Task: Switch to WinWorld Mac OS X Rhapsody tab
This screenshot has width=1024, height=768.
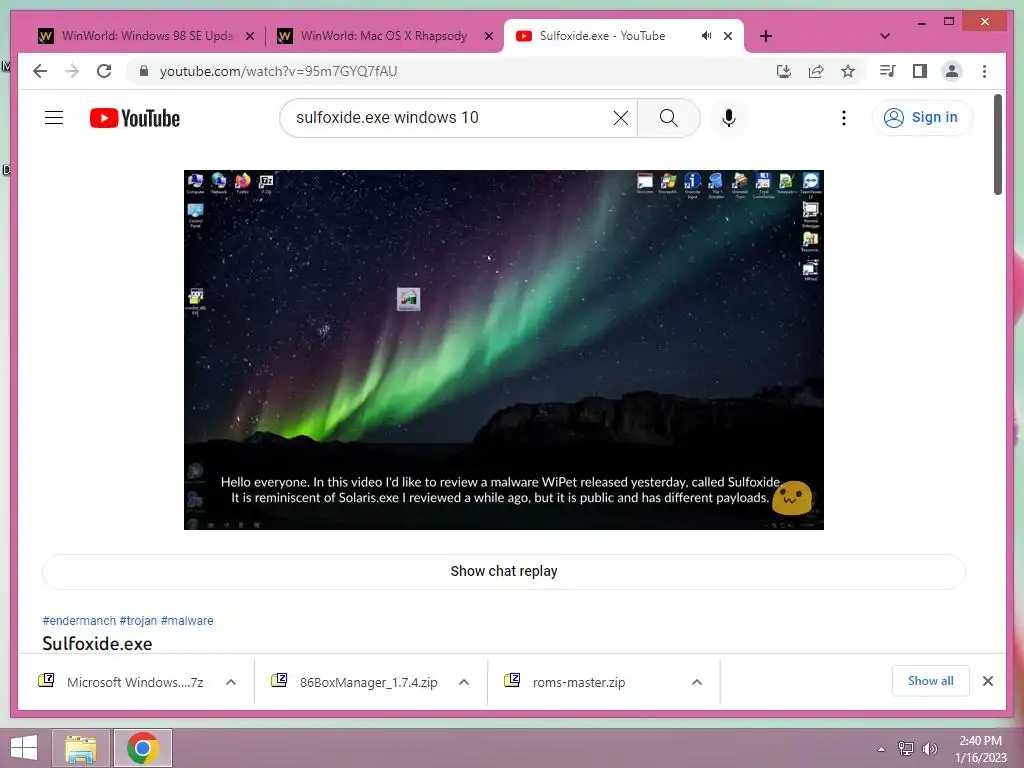Action: click(x=385, y=36)
